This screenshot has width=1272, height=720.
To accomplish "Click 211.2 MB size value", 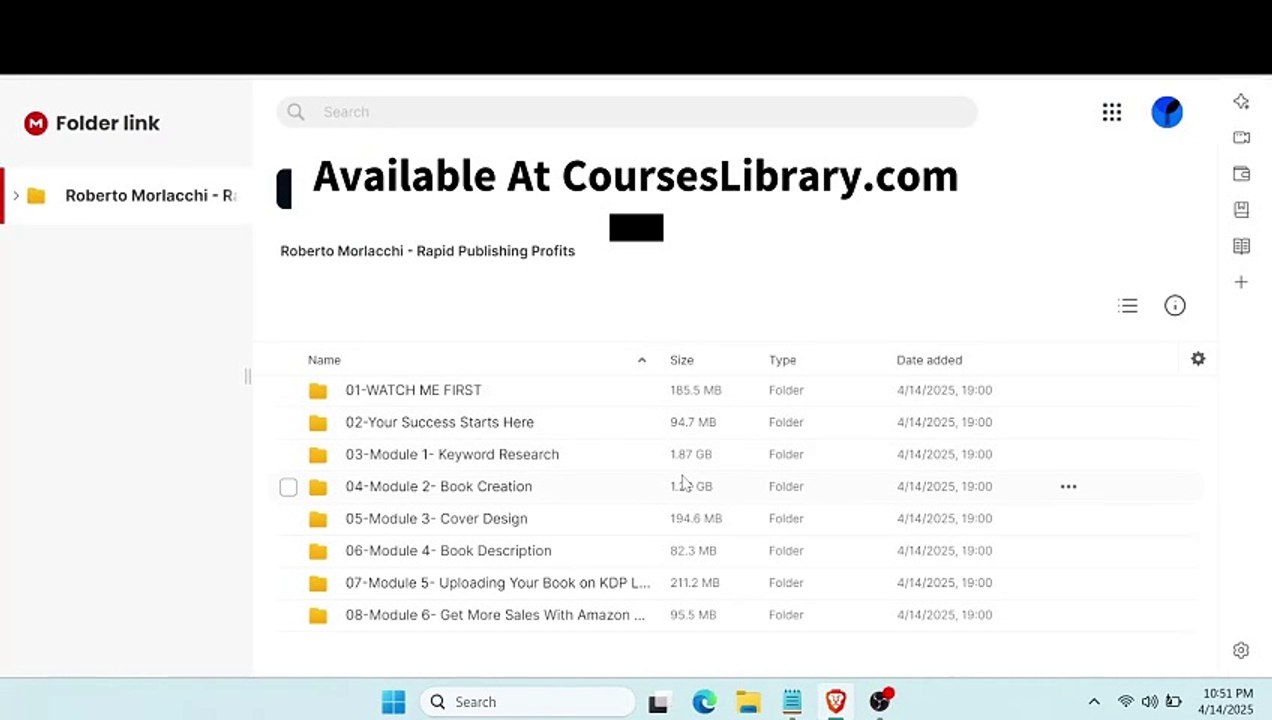I will coord(695,583).
